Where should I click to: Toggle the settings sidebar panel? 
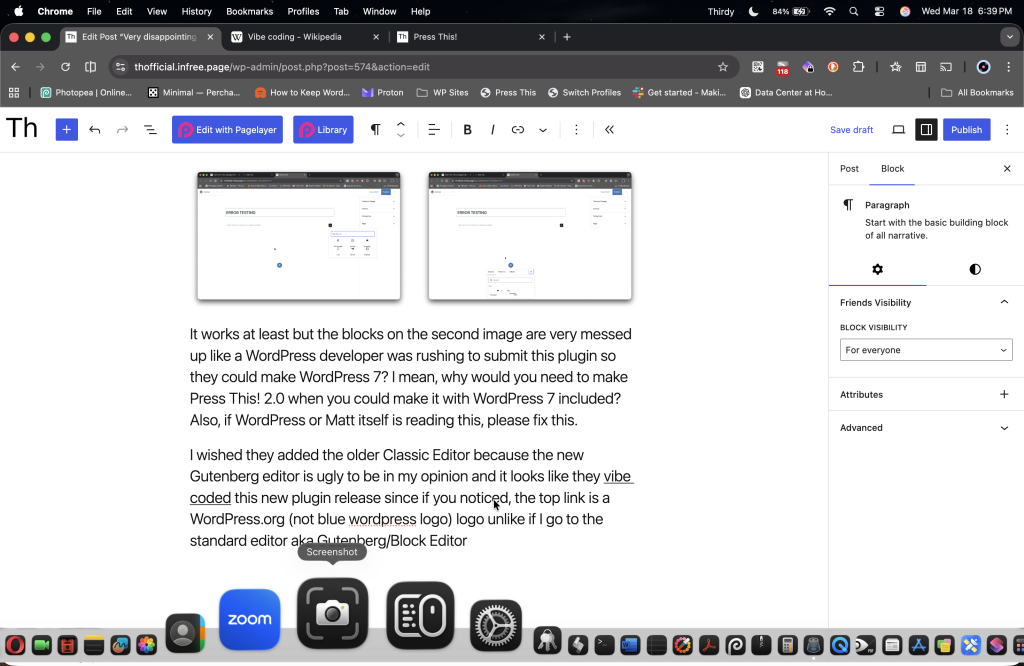[926, 130]
